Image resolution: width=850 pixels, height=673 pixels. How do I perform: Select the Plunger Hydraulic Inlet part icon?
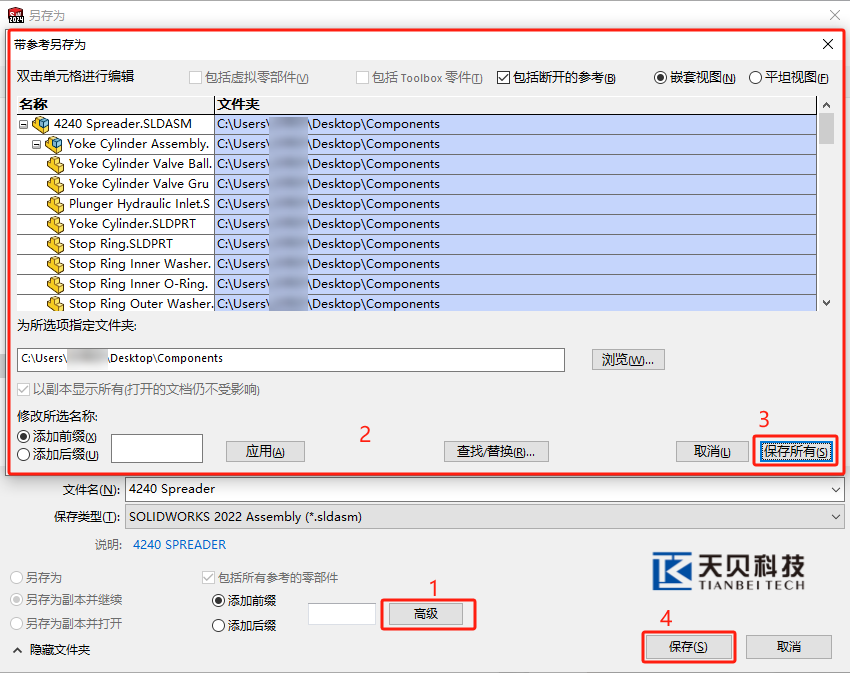pos(56,204)
